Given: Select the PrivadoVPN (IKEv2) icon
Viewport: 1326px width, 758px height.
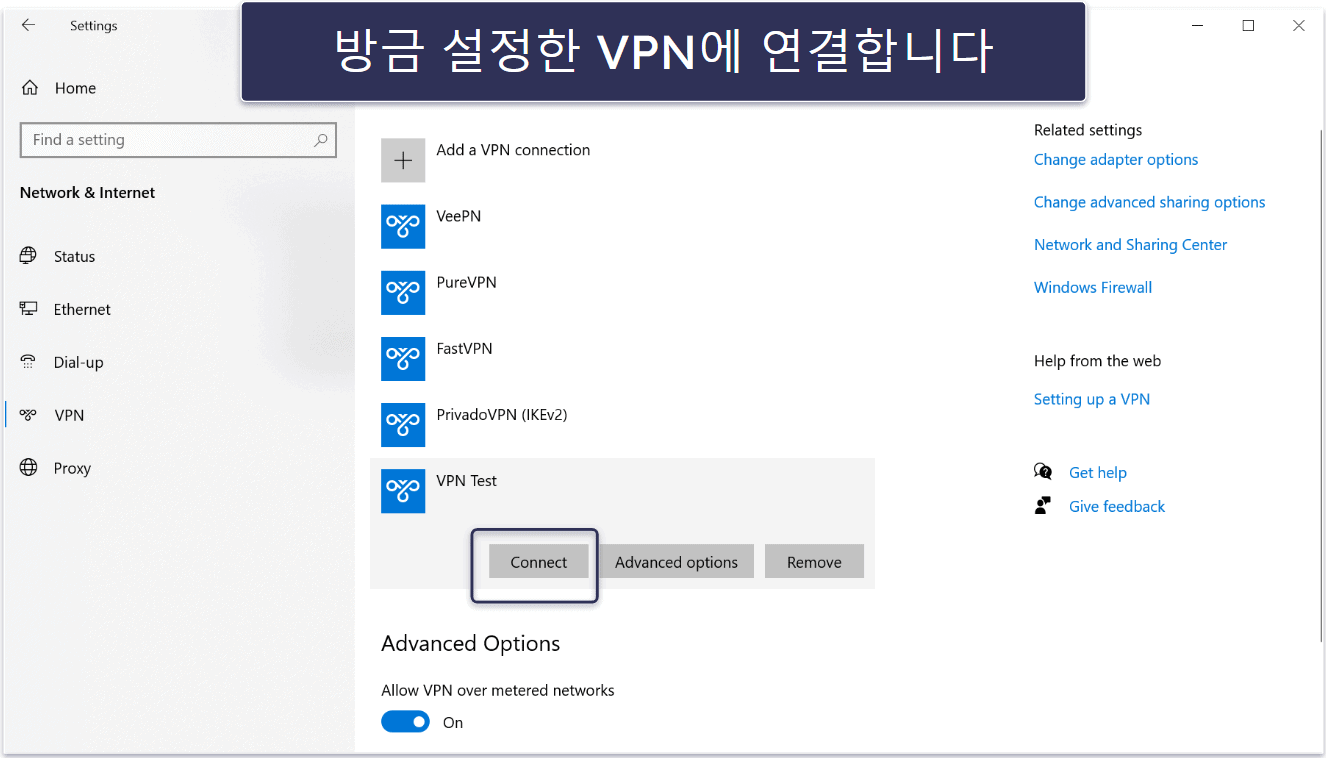Looking at the screenshot, I should (x=403, y=424).
